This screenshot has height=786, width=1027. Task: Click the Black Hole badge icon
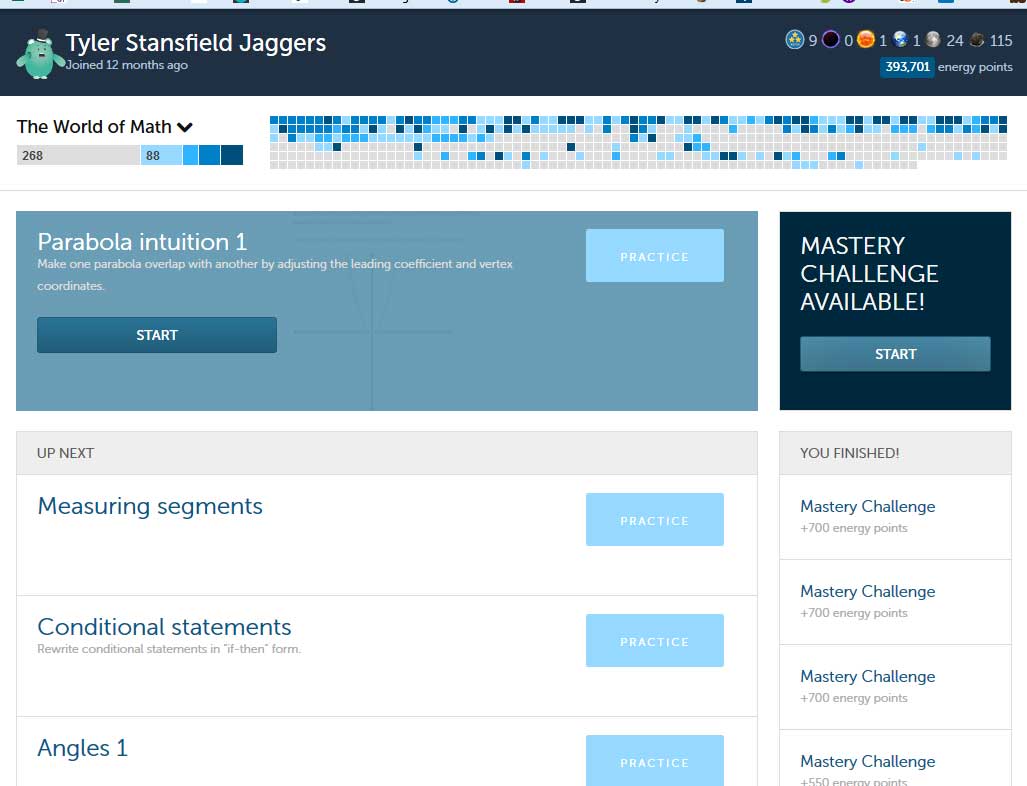(831, 40)
